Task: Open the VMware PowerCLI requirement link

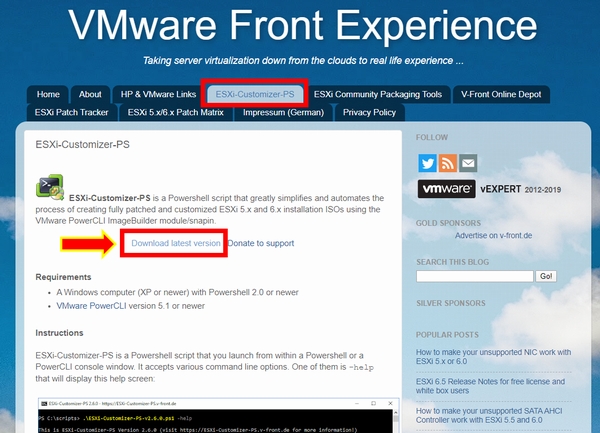Action: [91, 306]
